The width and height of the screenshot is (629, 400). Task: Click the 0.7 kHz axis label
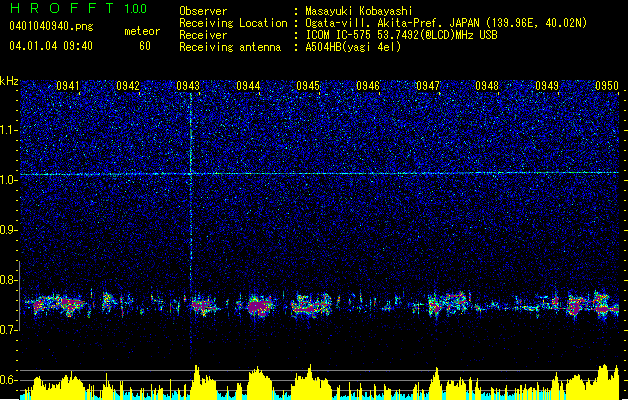[x=8, y=329]
